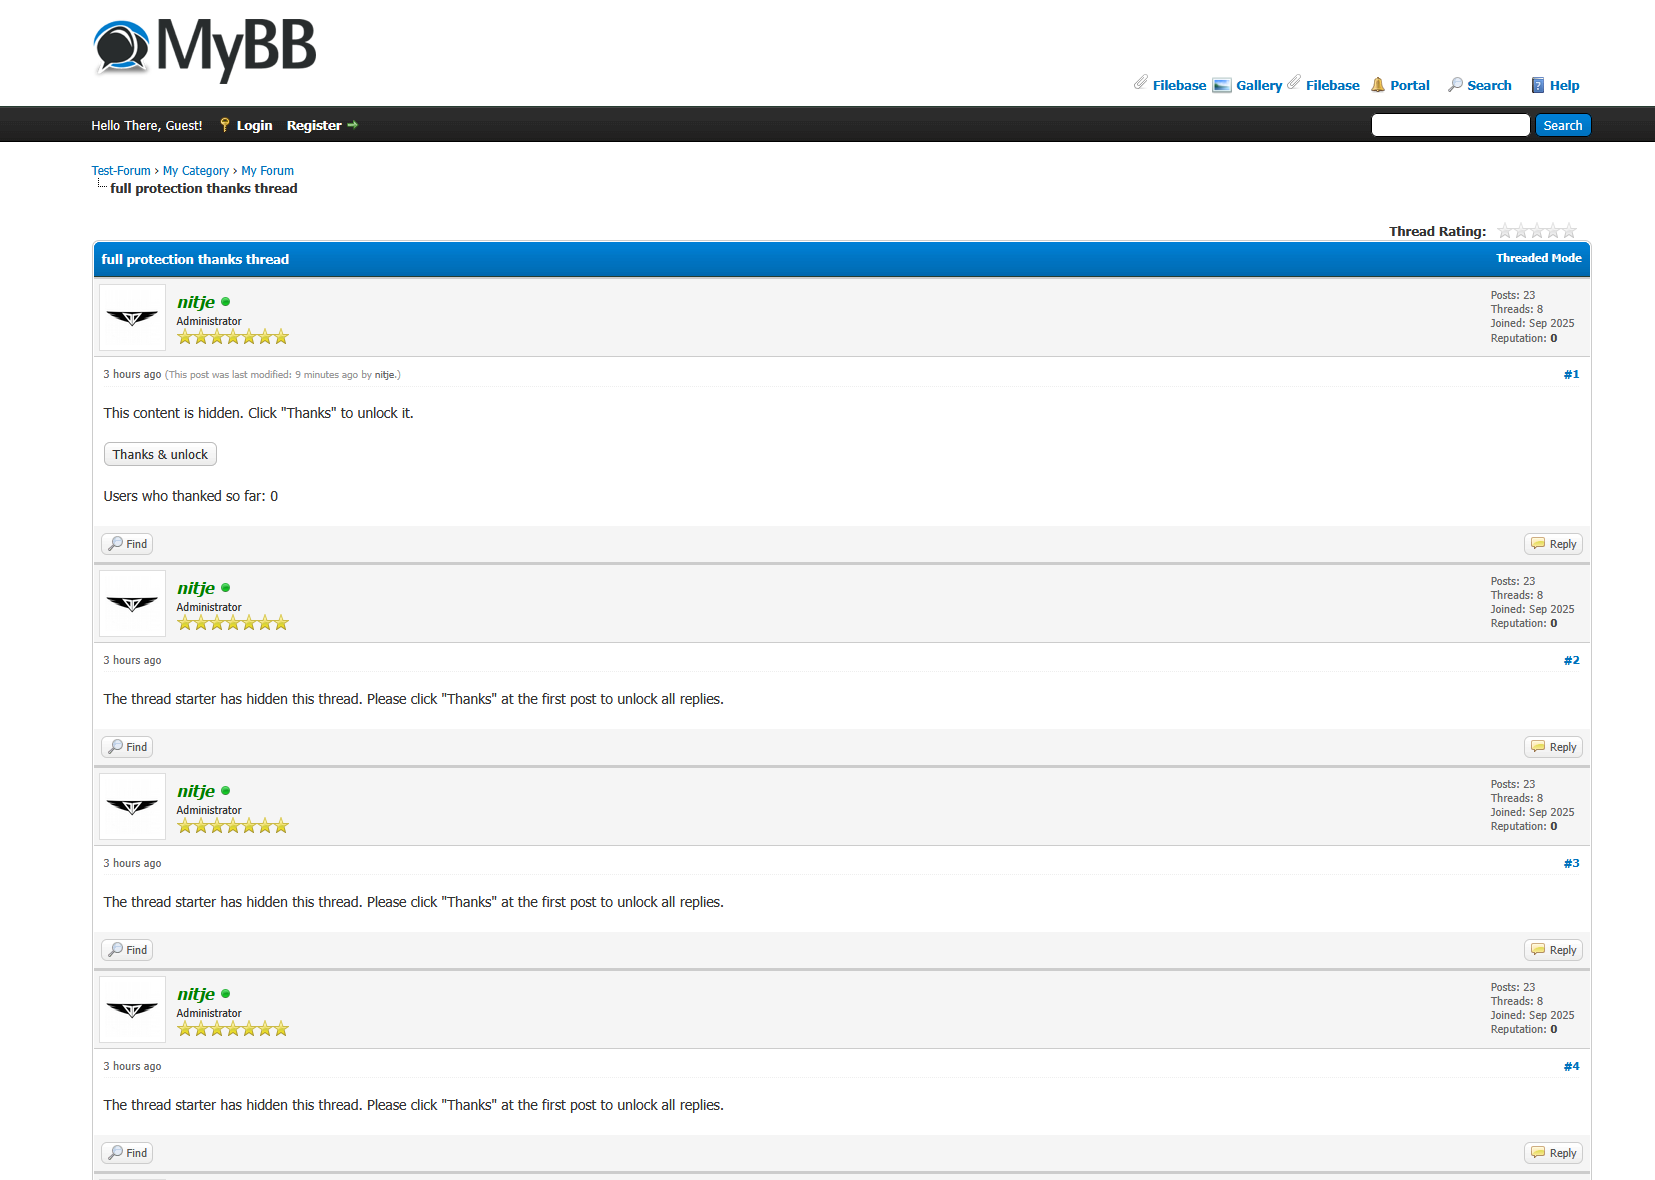Rate thread with the fifth star
The height and width of the screenshot is (1180, 1655).
tap(1569, 231)
